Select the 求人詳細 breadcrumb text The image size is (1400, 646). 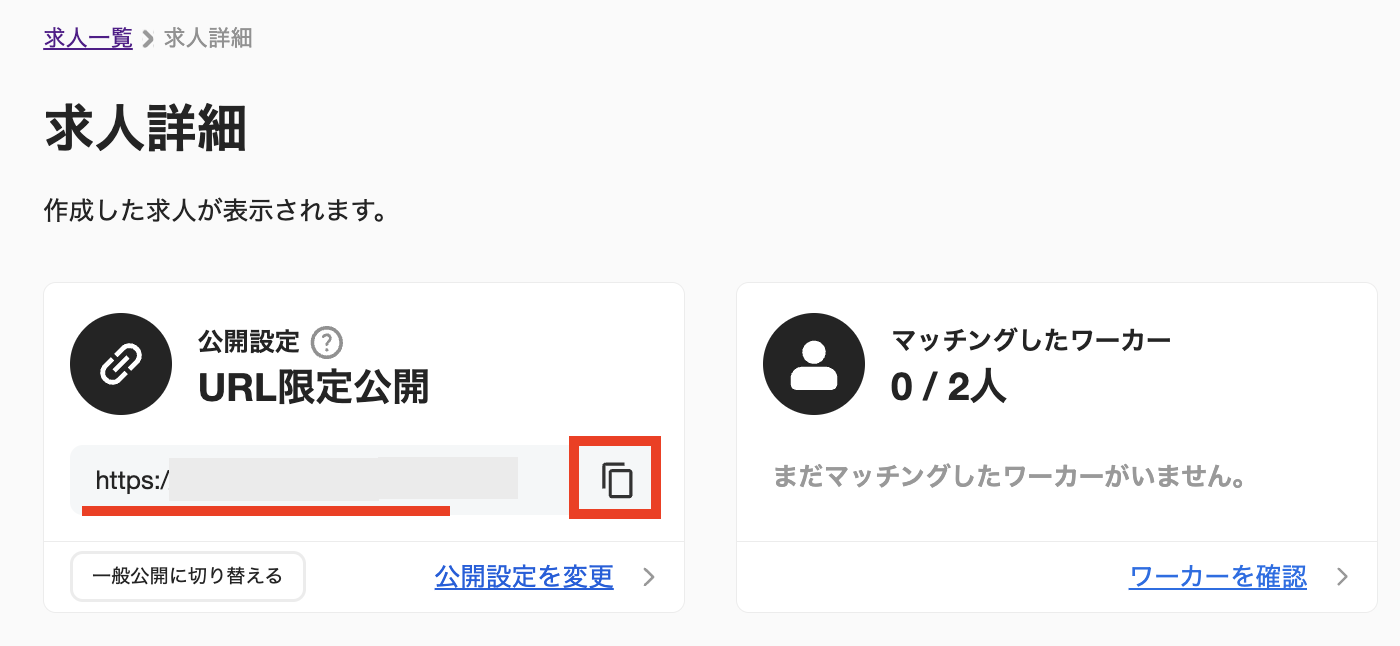208,38
